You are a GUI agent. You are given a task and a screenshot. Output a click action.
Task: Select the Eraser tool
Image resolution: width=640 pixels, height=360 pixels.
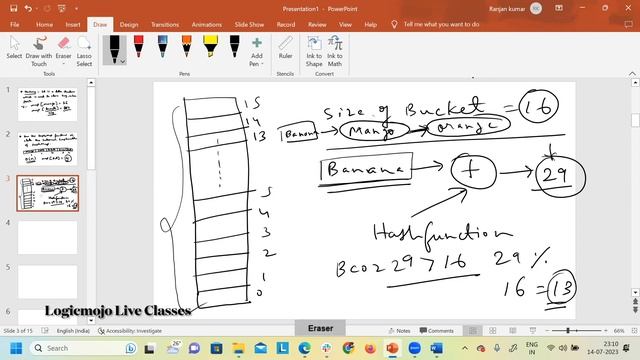pyautogui.click(x=63, y=48)
